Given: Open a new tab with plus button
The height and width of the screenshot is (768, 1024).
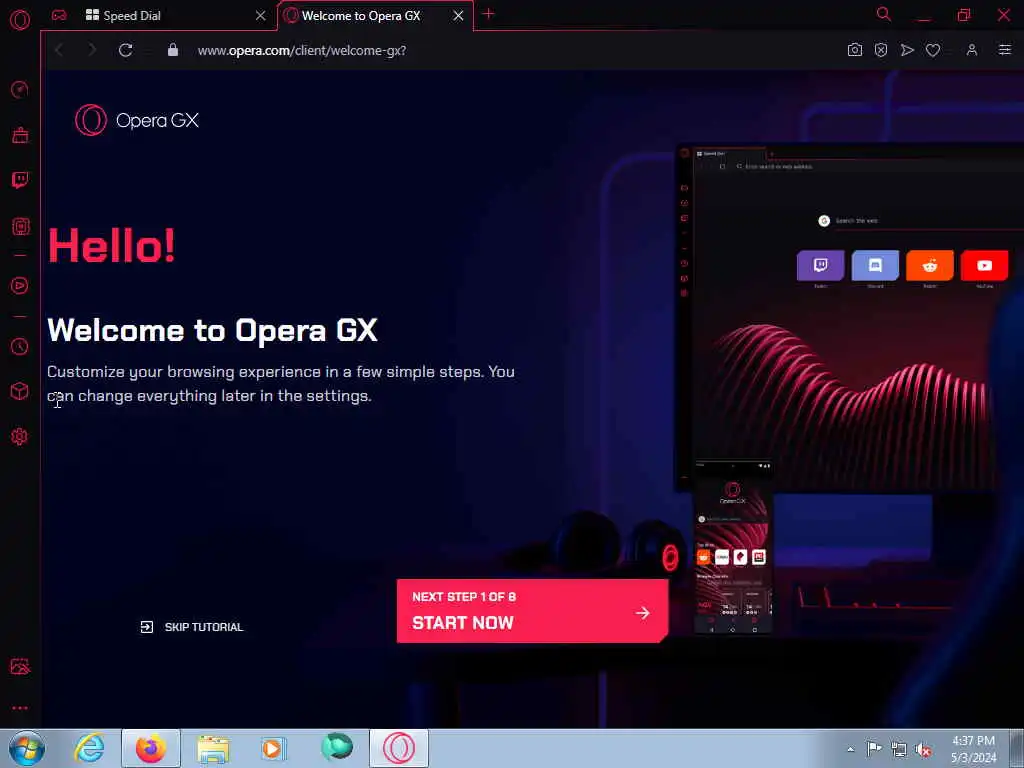Looking at the screenshot, I should click(x=488, y=14).
